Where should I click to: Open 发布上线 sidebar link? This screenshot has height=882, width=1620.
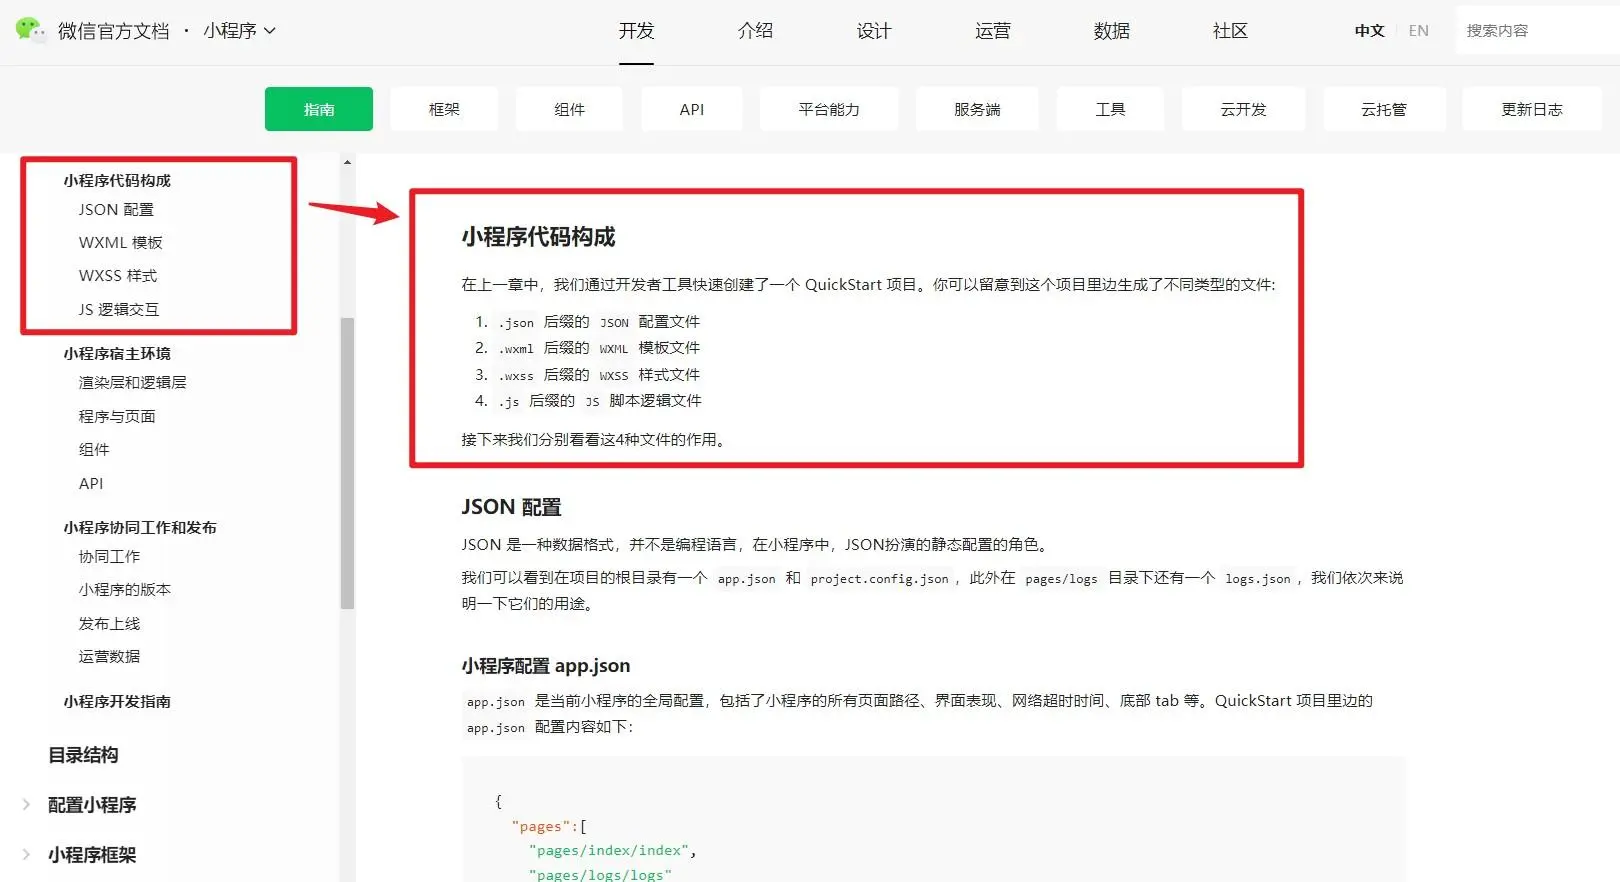pyautogui.click(x=109, y=623)
